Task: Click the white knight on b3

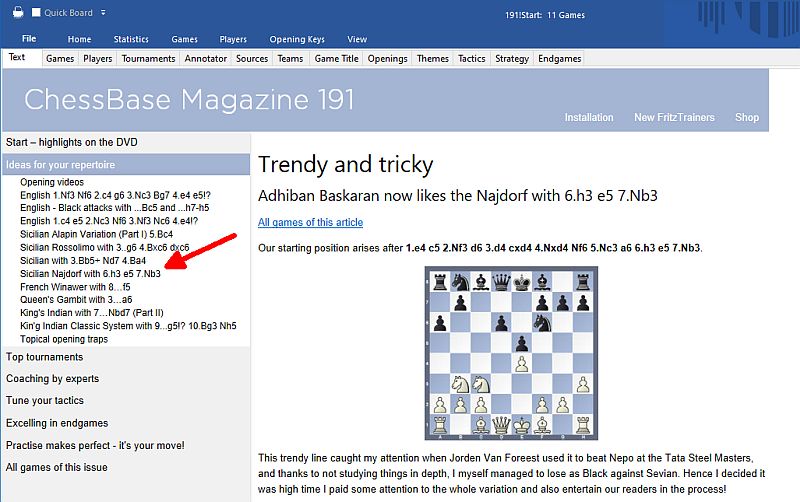Action: (x=460, y=384)
